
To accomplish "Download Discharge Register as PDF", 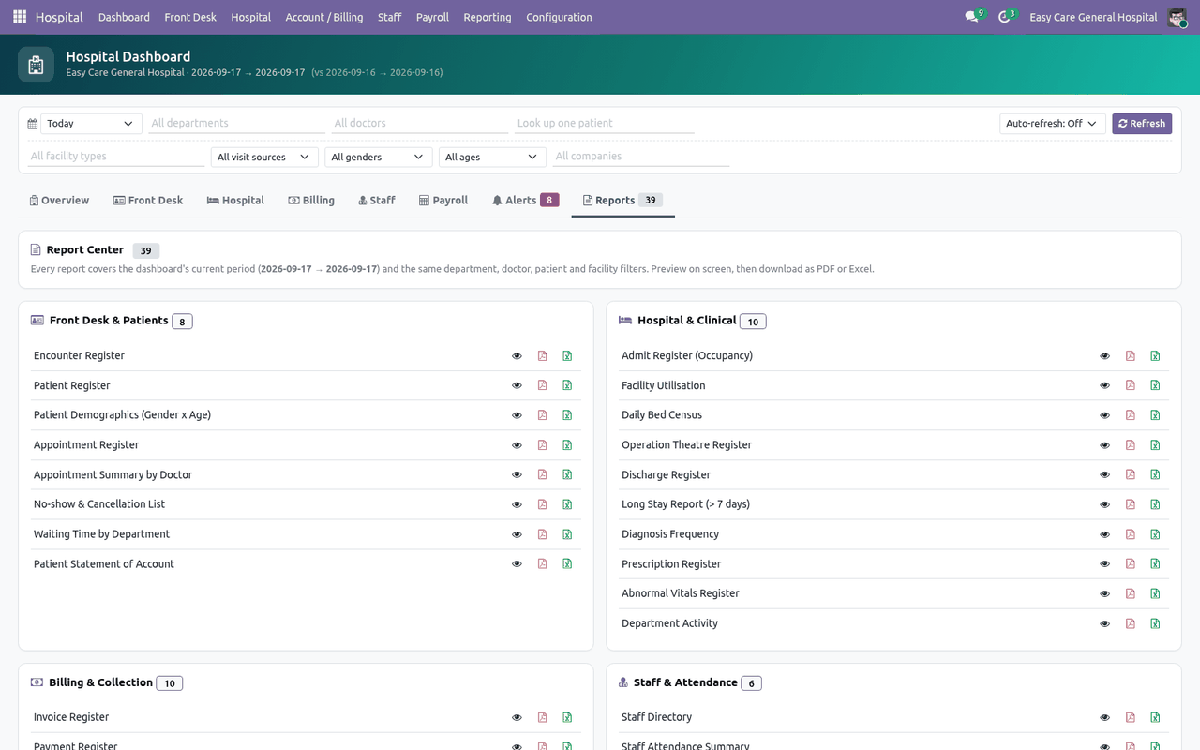I will pos(1130,475).
